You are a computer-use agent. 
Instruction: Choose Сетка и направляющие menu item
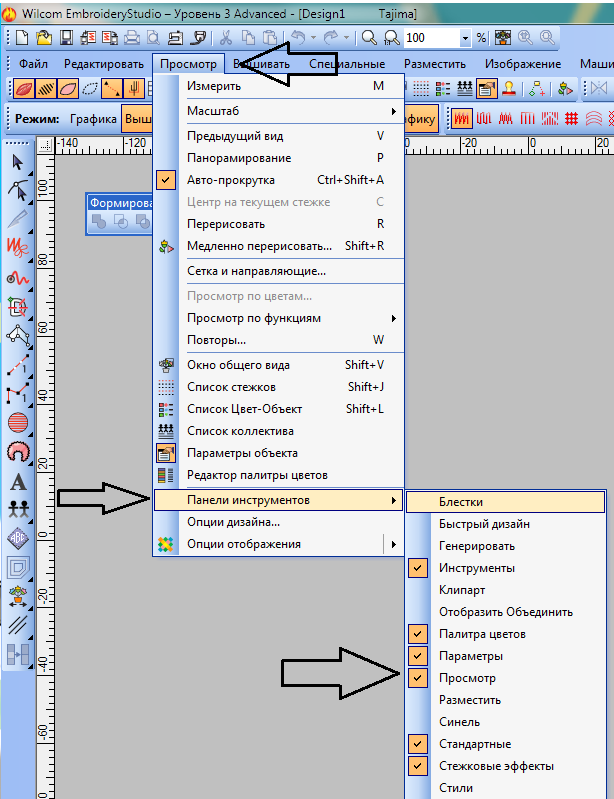(278, 271)
